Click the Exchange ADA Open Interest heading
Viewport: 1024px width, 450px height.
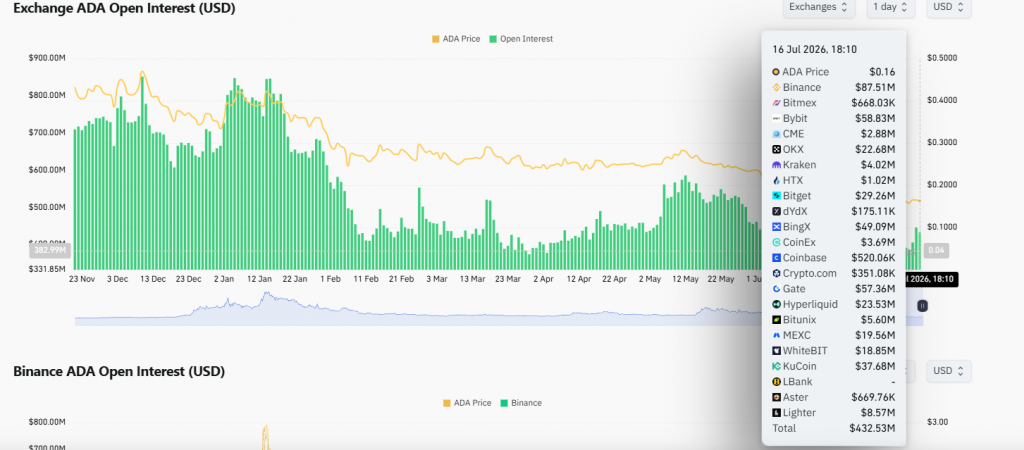click(x=124, y=8)
